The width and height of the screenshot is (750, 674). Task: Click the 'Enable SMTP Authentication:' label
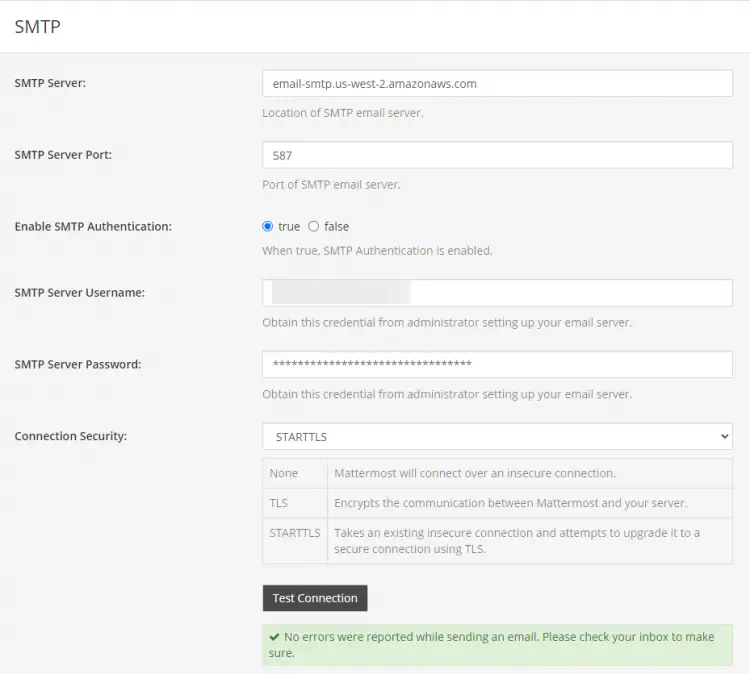(93, 227)
